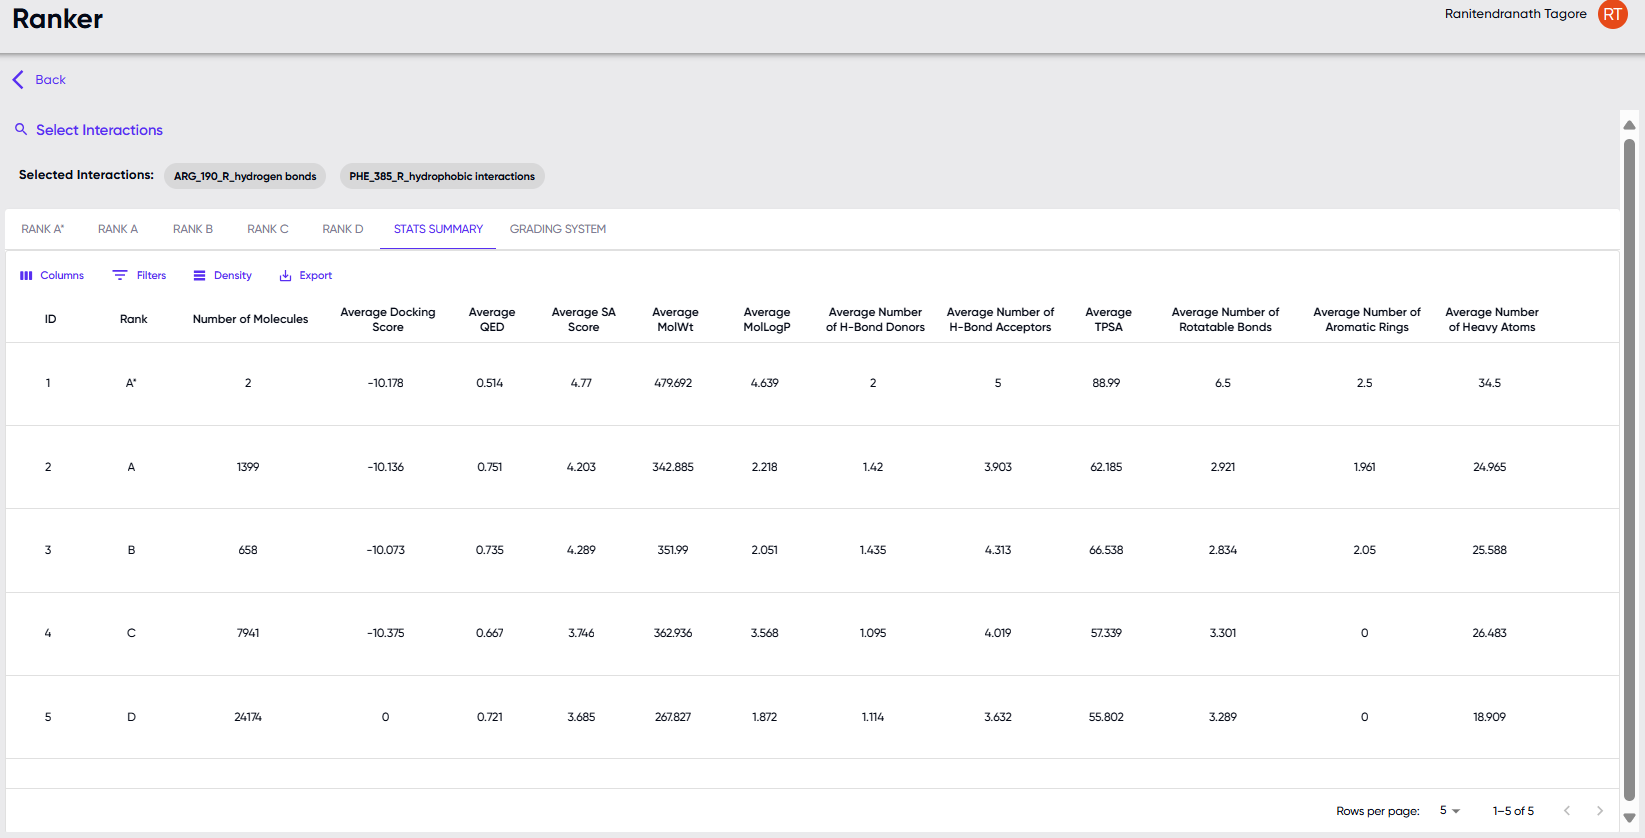Screen dimensions: 1645x838
Task: Click Average Number of H-Bond Donors header
Action: pyautogui.click(x=875, y=320)
